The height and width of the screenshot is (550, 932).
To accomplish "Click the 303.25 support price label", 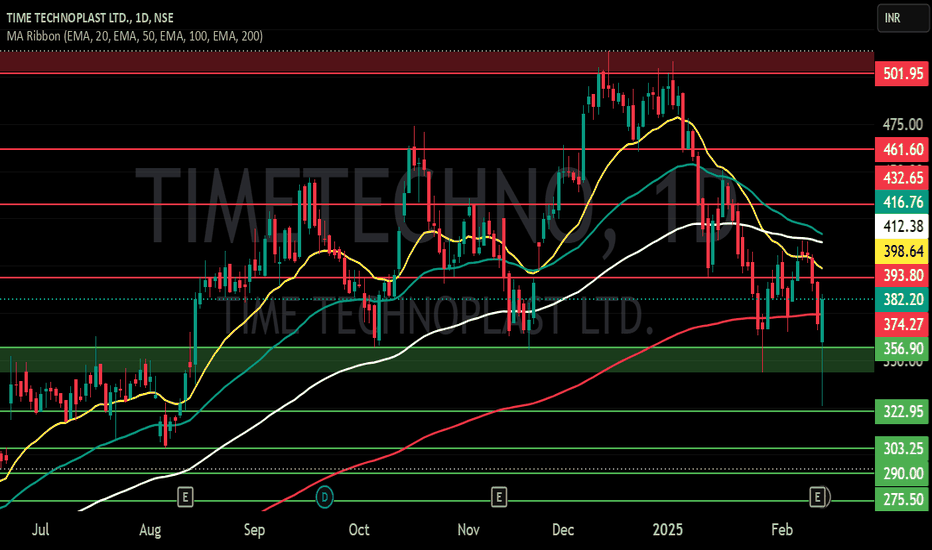I will 902,448.
